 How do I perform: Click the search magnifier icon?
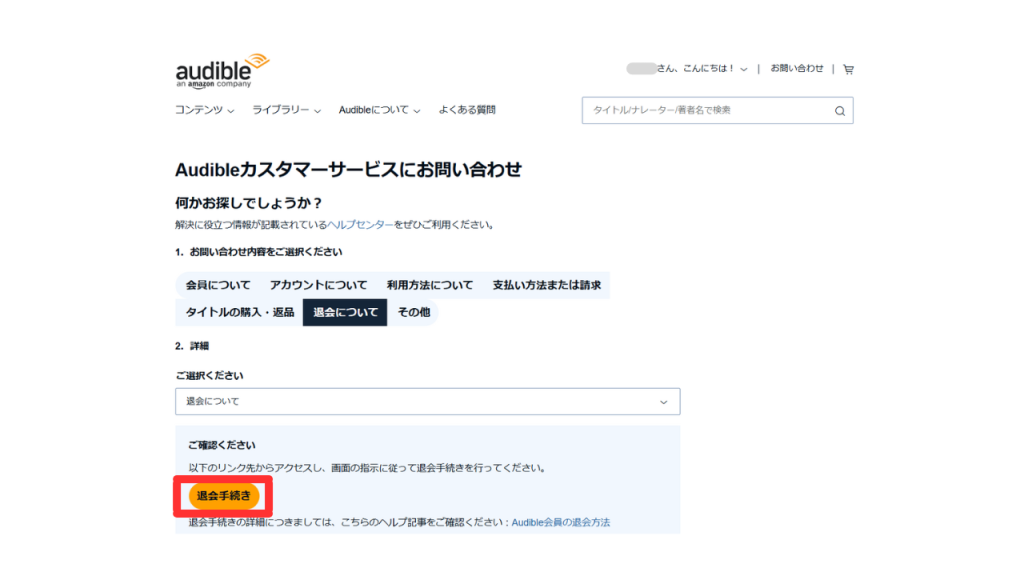tap(840, 111)
